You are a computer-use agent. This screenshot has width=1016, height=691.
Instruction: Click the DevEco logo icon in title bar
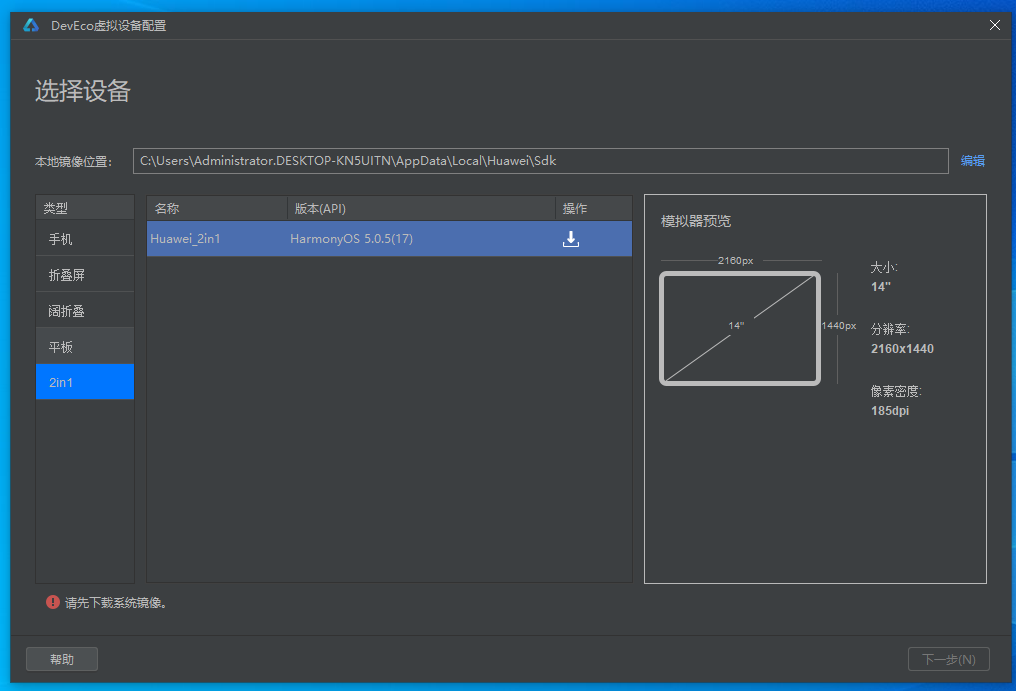(31, 25)
